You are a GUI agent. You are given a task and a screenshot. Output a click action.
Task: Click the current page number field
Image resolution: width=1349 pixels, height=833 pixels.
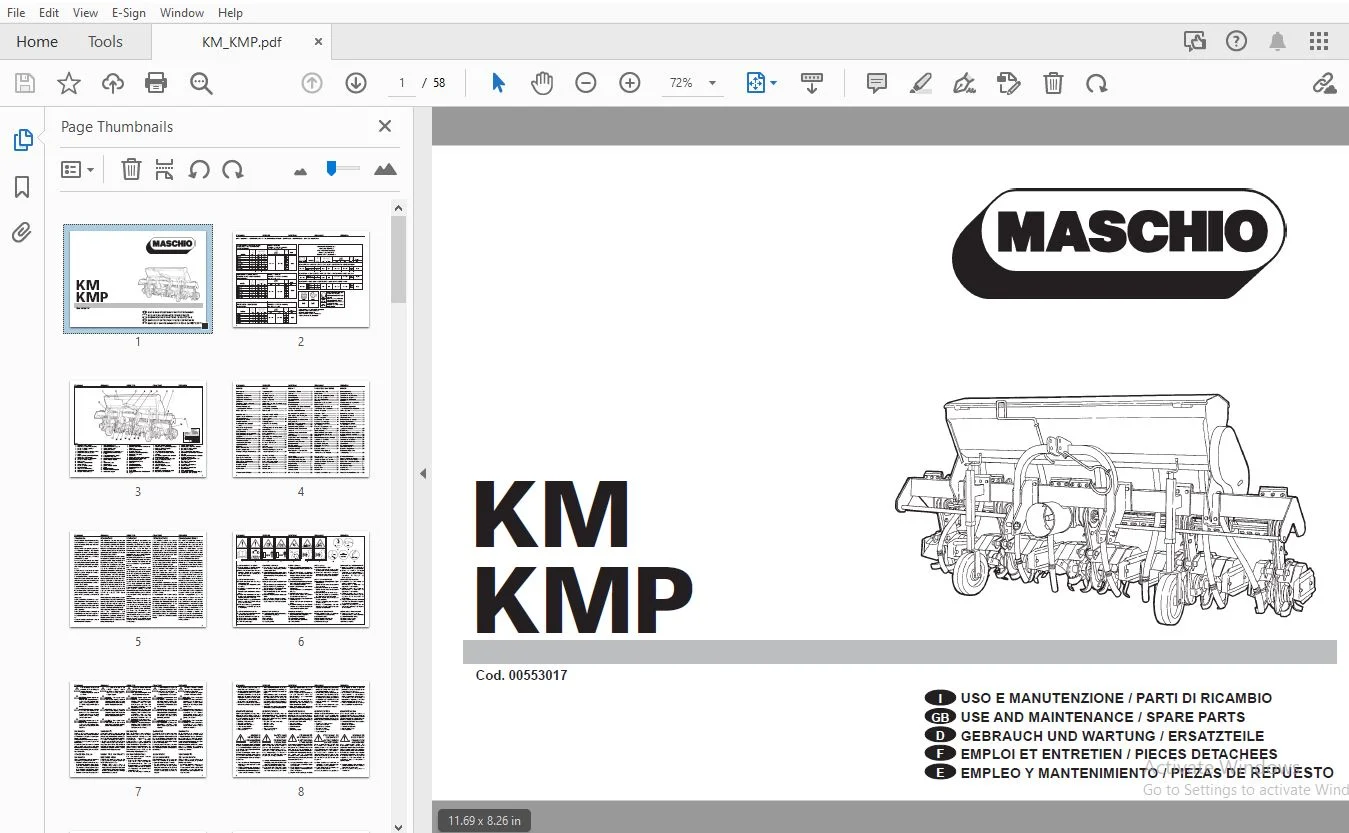(x=402, y=84)
